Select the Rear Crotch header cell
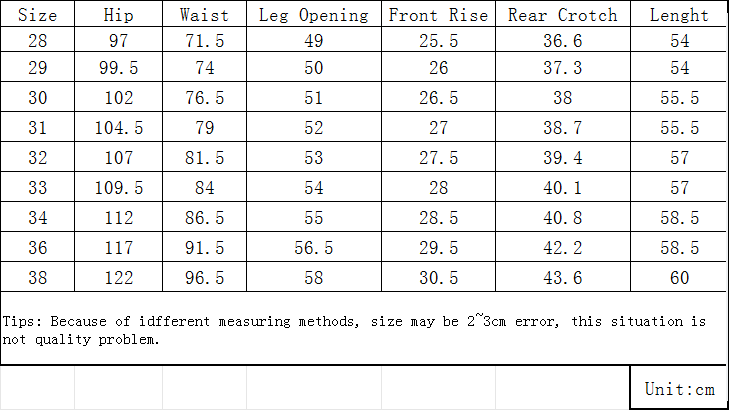The image size is (729, 410). point(563,14)
